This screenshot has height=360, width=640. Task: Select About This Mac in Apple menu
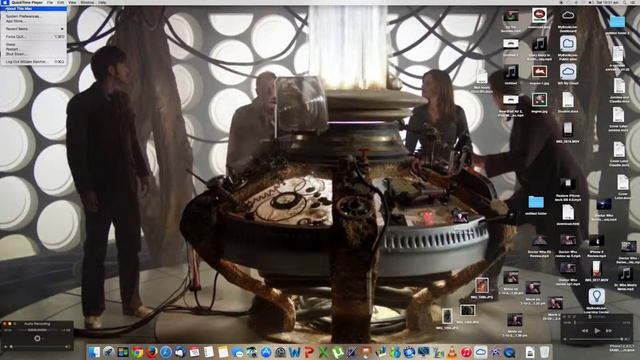pyautogui.click(x=33, y=9)
